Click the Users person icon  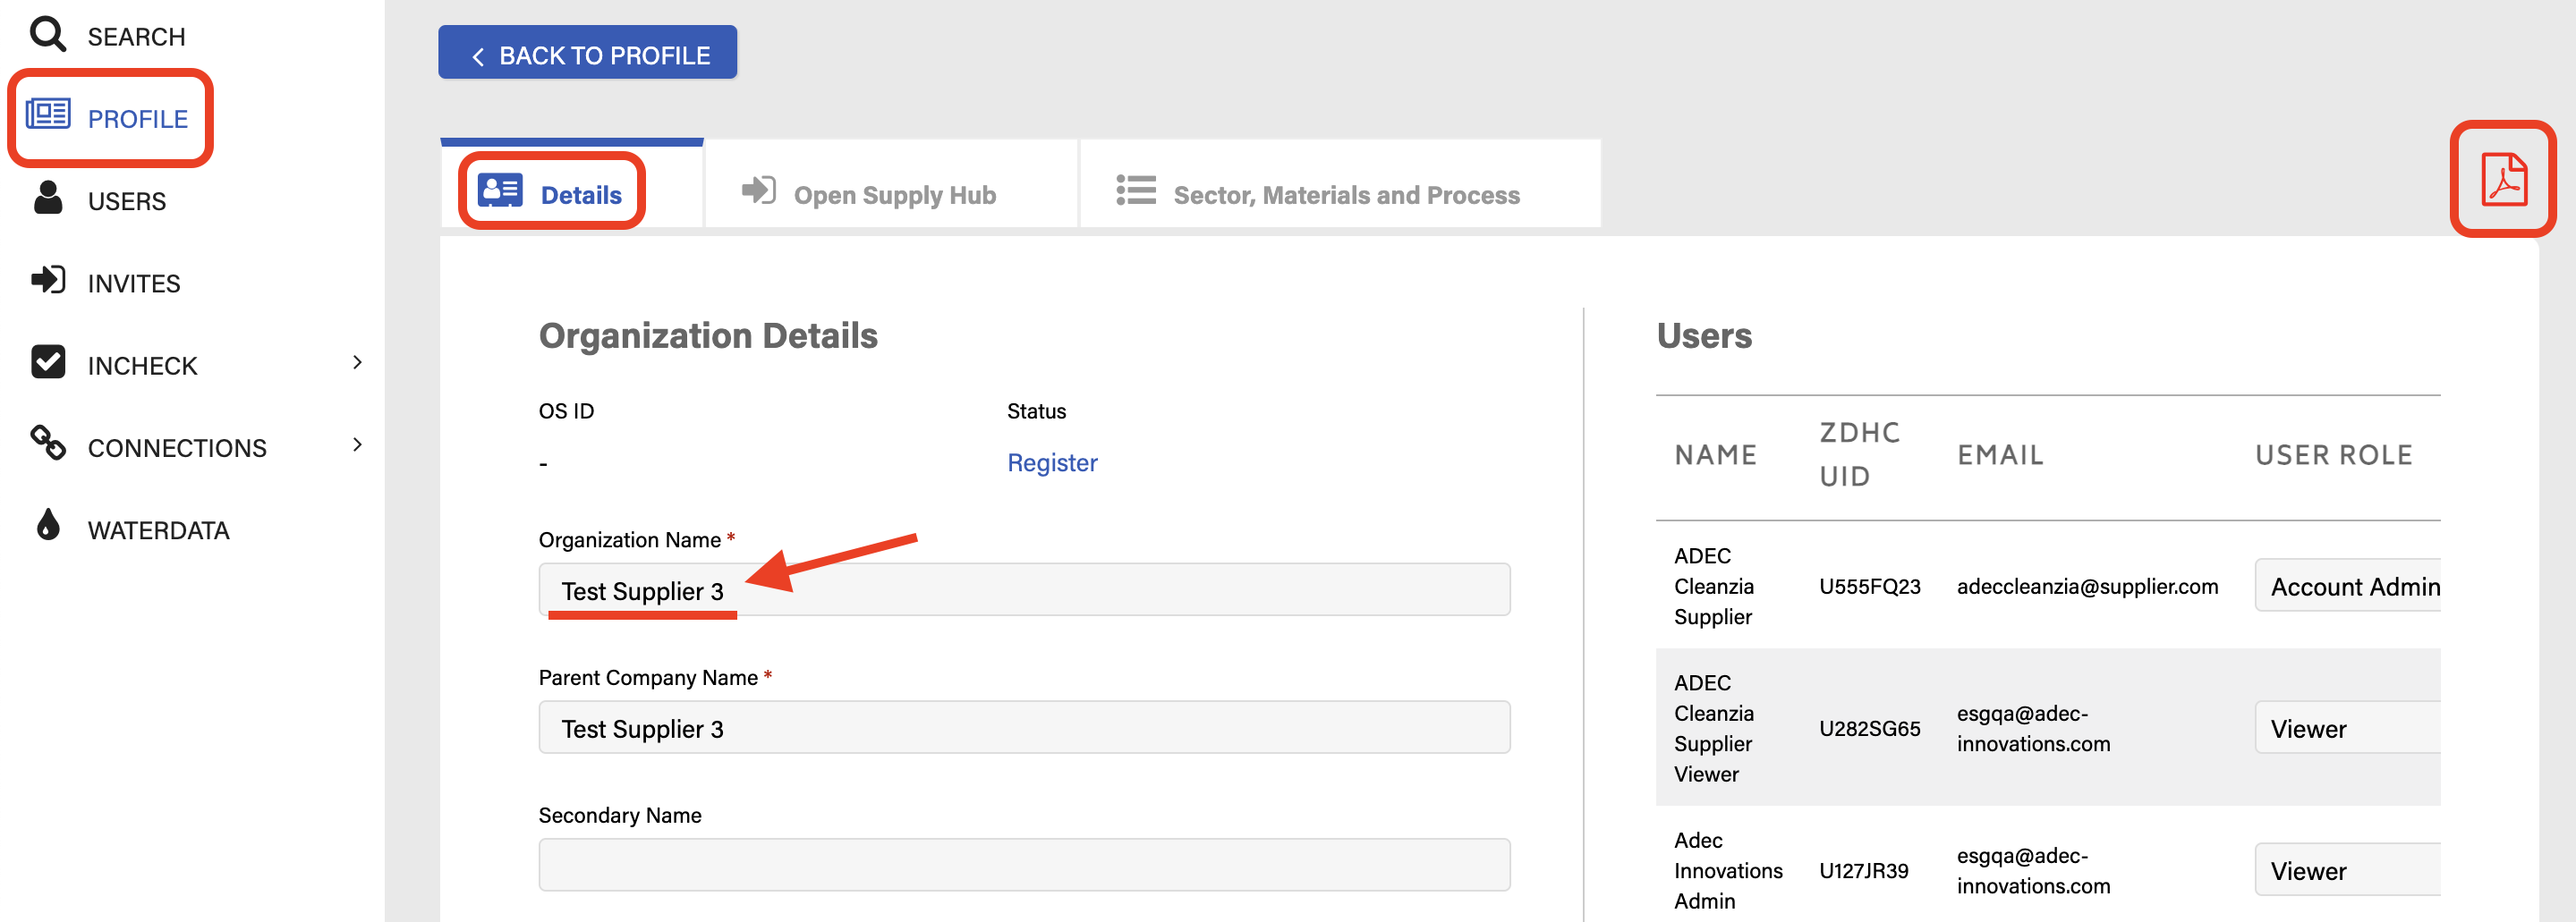click(x=47, y=197)
